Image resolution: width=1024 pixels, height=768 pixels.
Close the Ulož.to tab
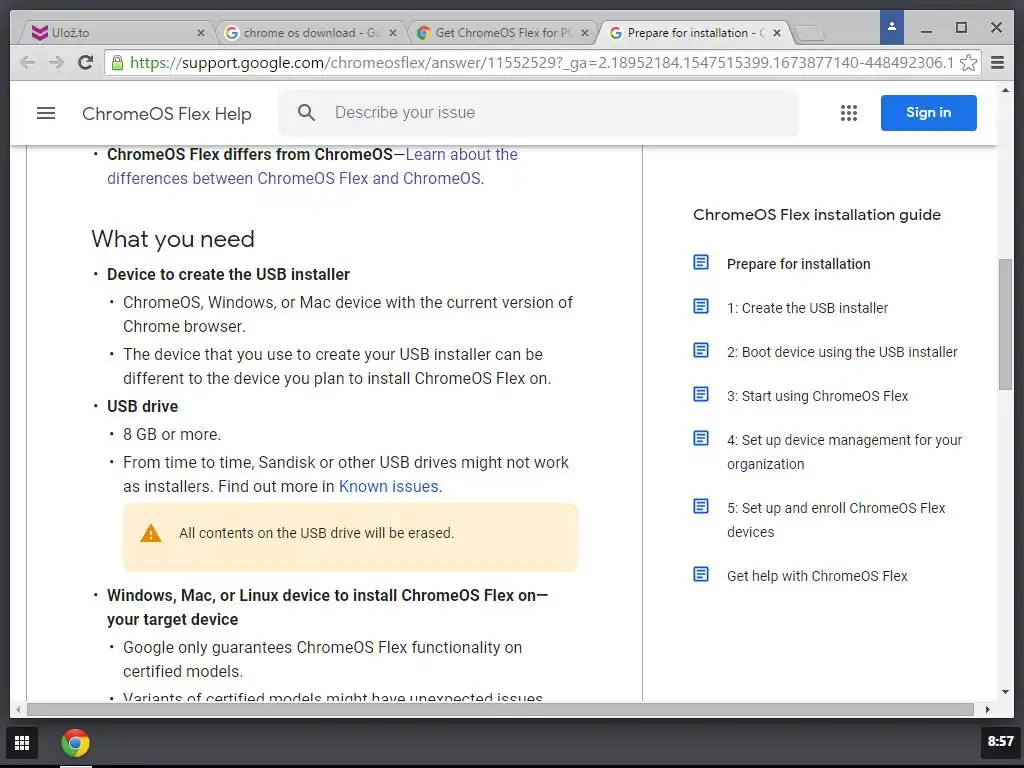[200, 33]
